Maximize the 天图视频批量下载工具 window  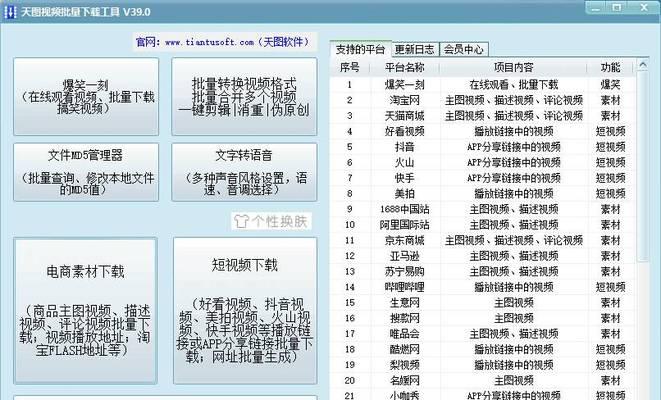pos(617,8)
